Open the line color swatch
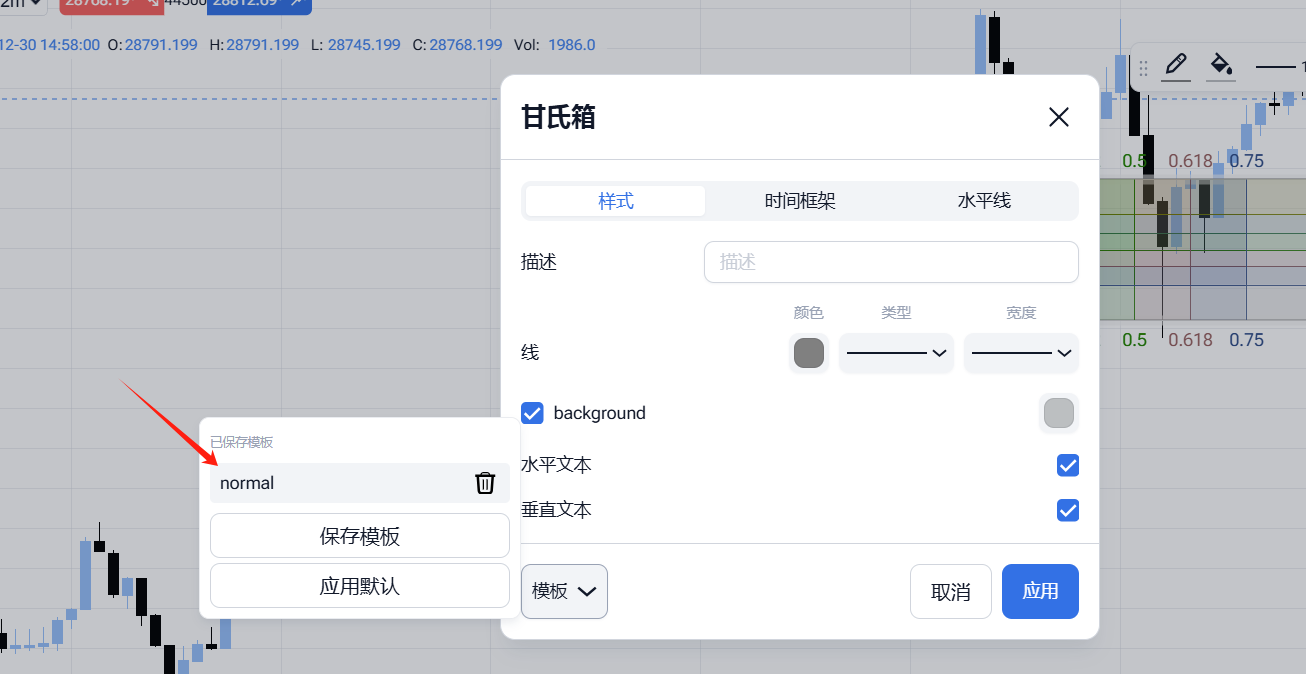Viewport: 1306px width, 674px height. [808, 353]
